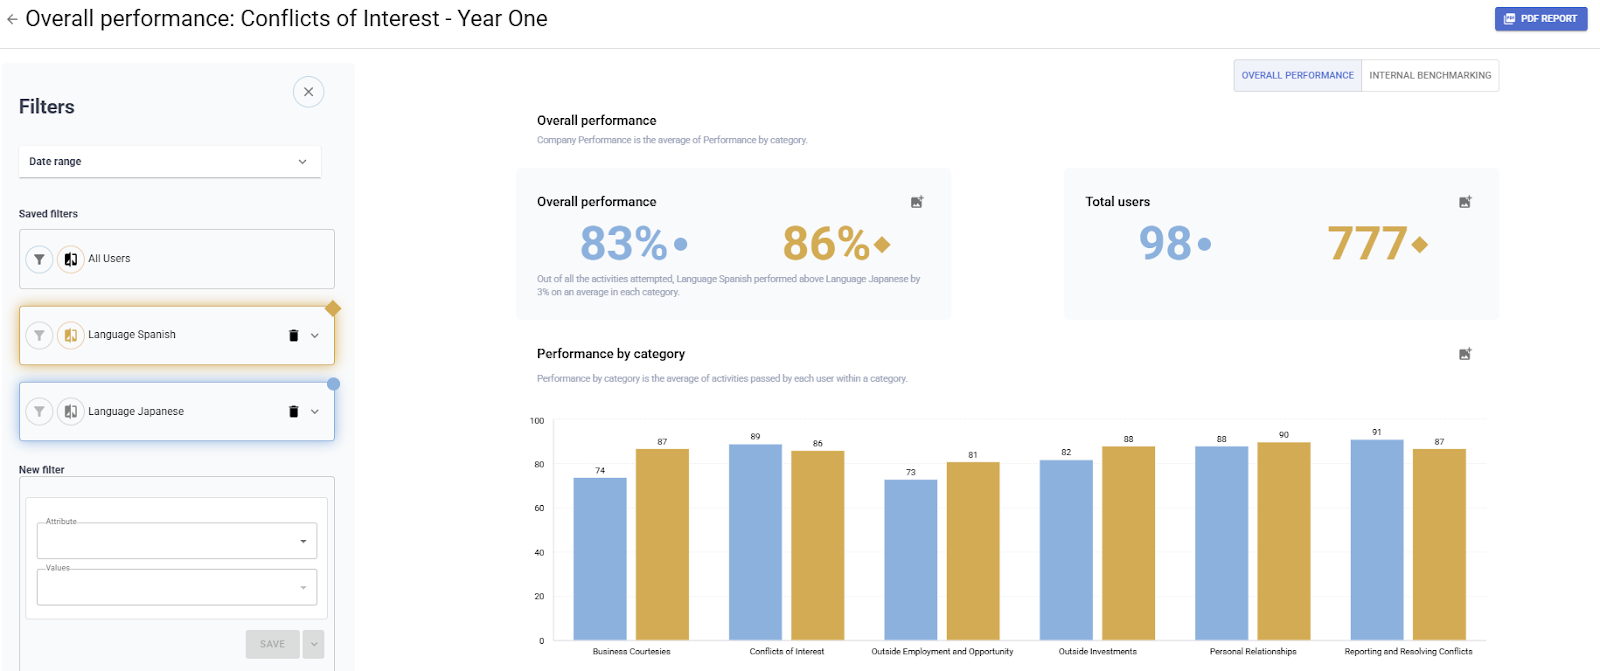Toggle the funnel filter for All Users
The image size is (1600, 671).
[39, 259]
